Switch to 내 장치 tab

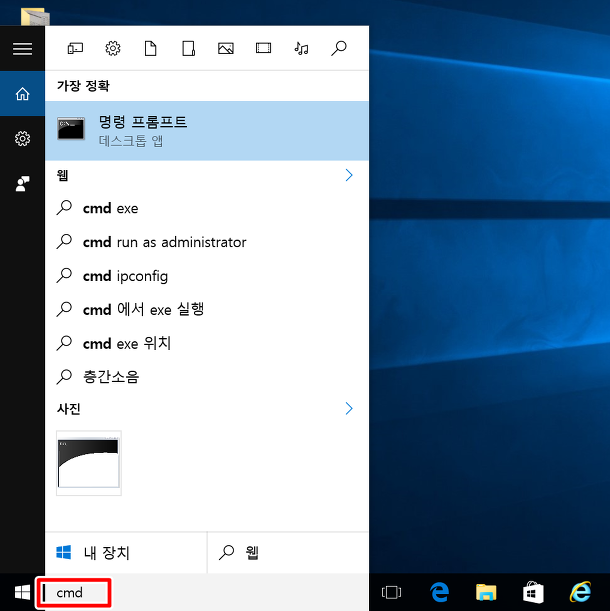click(x=126, y=553)
